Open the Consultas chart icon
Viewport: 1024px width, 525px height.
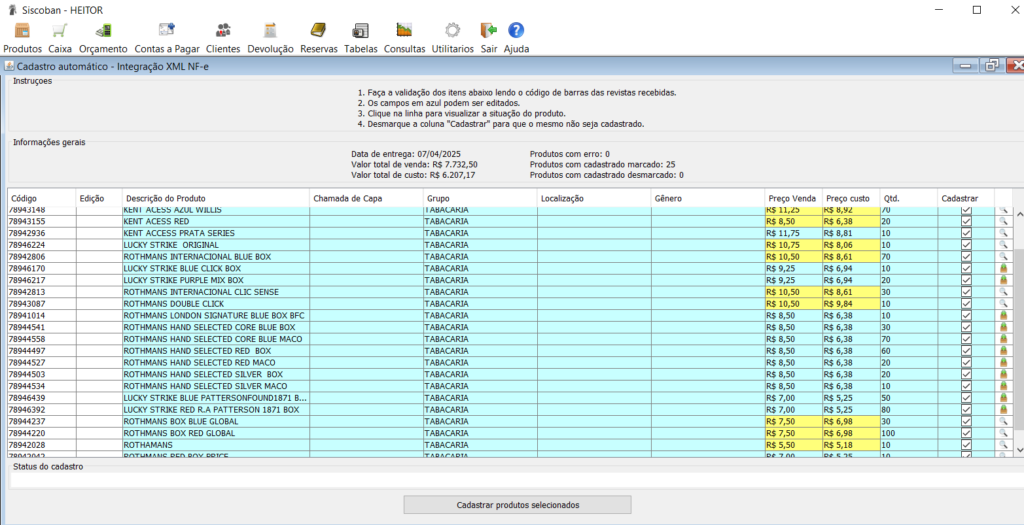(404, 30)
